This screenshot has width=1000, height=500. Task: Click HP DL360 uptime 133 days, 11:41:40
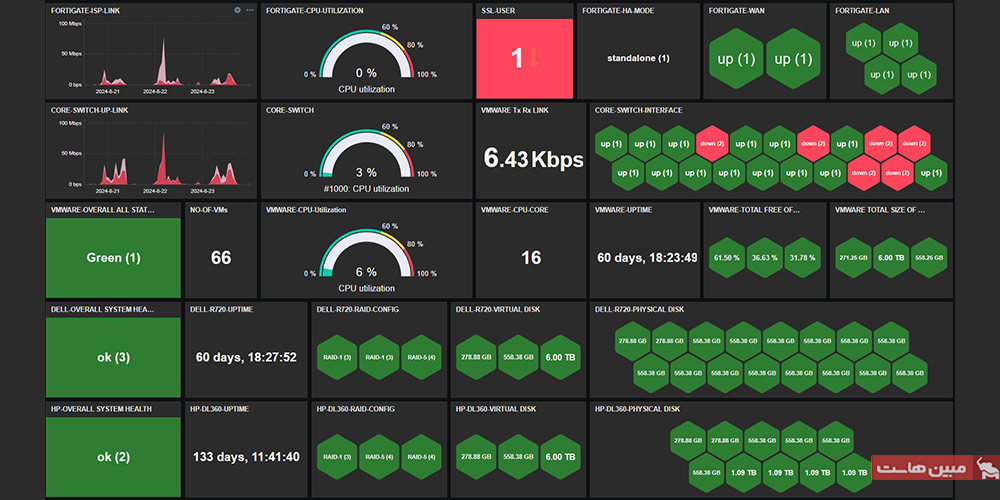246,457
